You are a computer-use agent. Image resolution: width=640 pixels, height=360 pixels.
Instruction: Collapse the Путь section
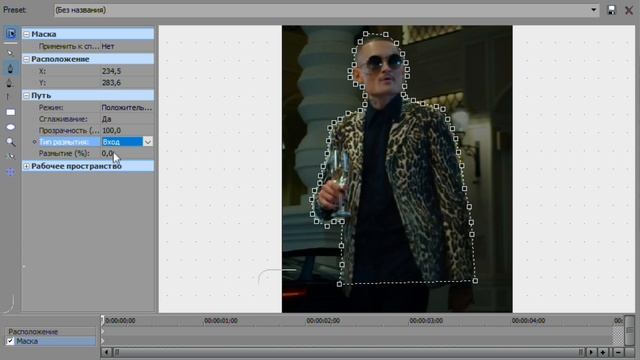(x=27, y=96)
